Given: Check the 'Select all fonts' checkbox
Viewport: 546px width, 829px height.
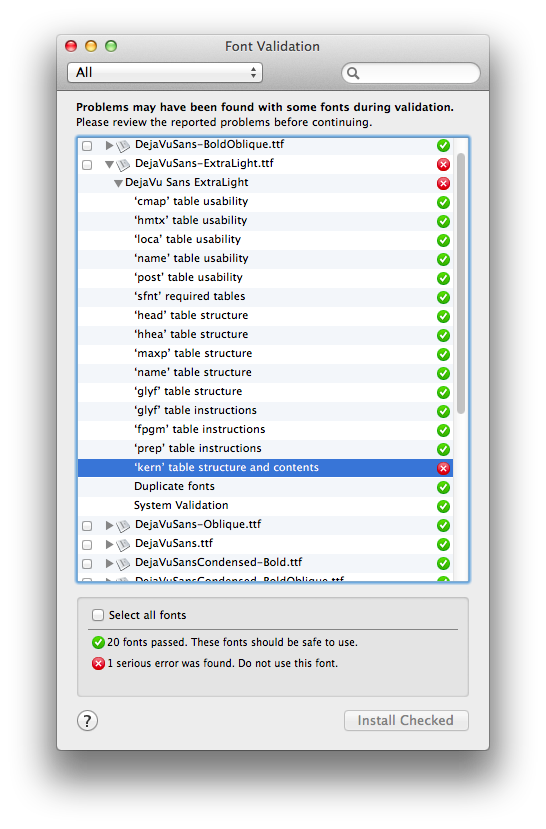Looking at the screenshot, I should point(98,614).
